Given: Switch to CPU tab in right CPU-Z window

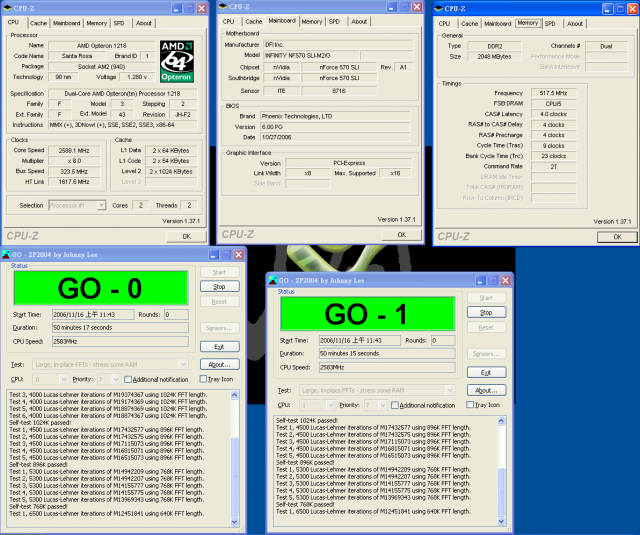Looking at the screenshot, I should 444,24.
